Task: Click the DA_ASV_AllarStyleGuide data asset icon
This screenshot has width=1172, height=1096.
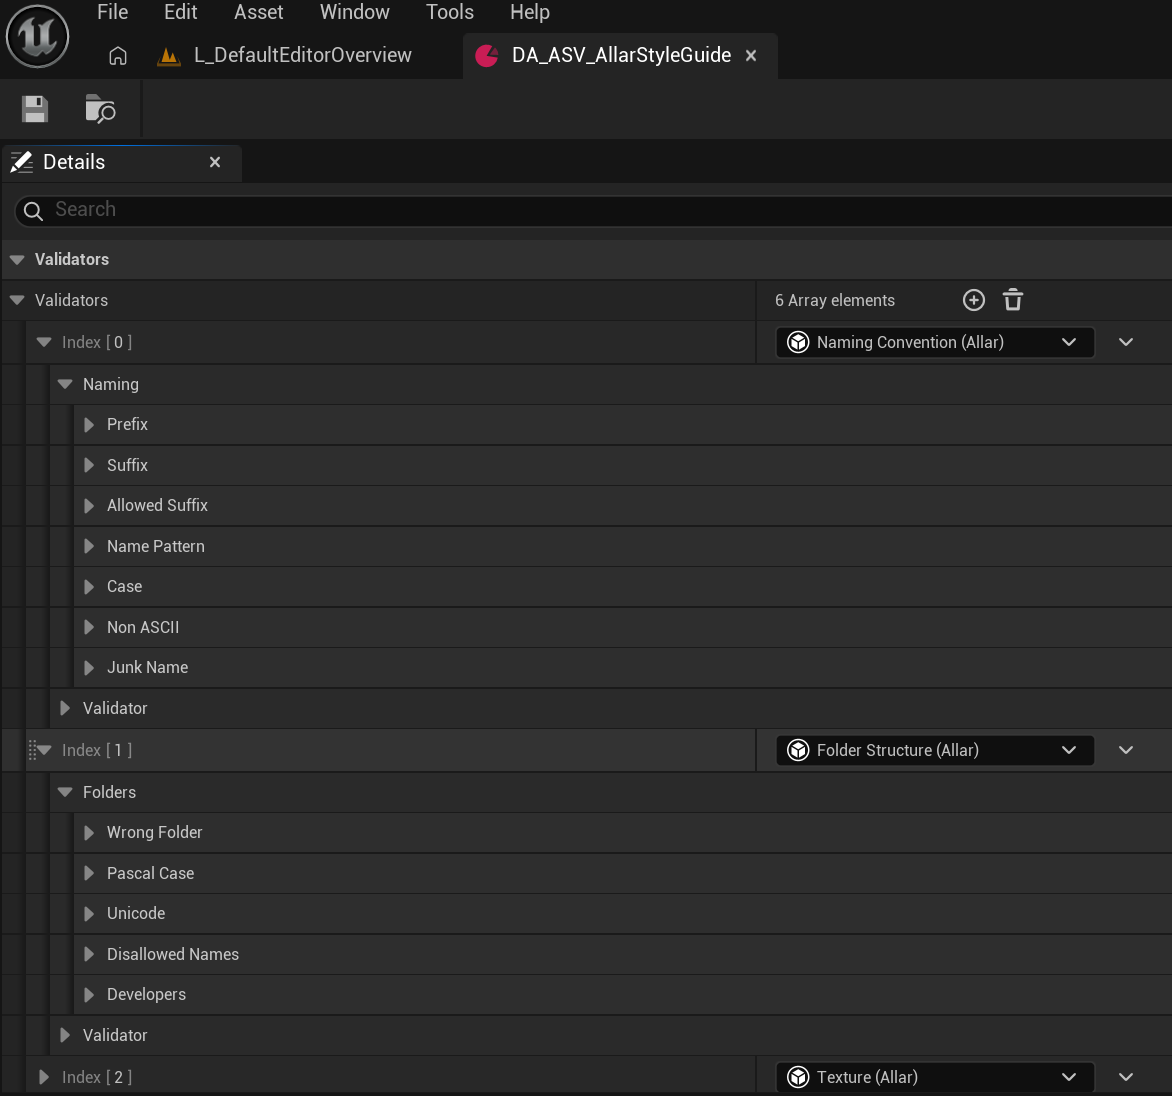Action: click(x=487, y=56)
